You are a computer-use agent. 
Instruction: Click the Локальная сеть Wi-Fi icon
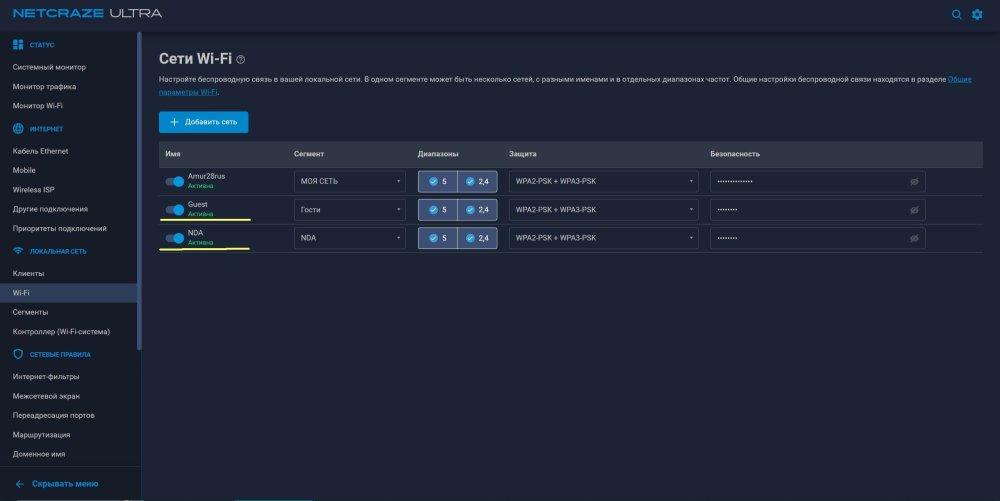point(18,251)
